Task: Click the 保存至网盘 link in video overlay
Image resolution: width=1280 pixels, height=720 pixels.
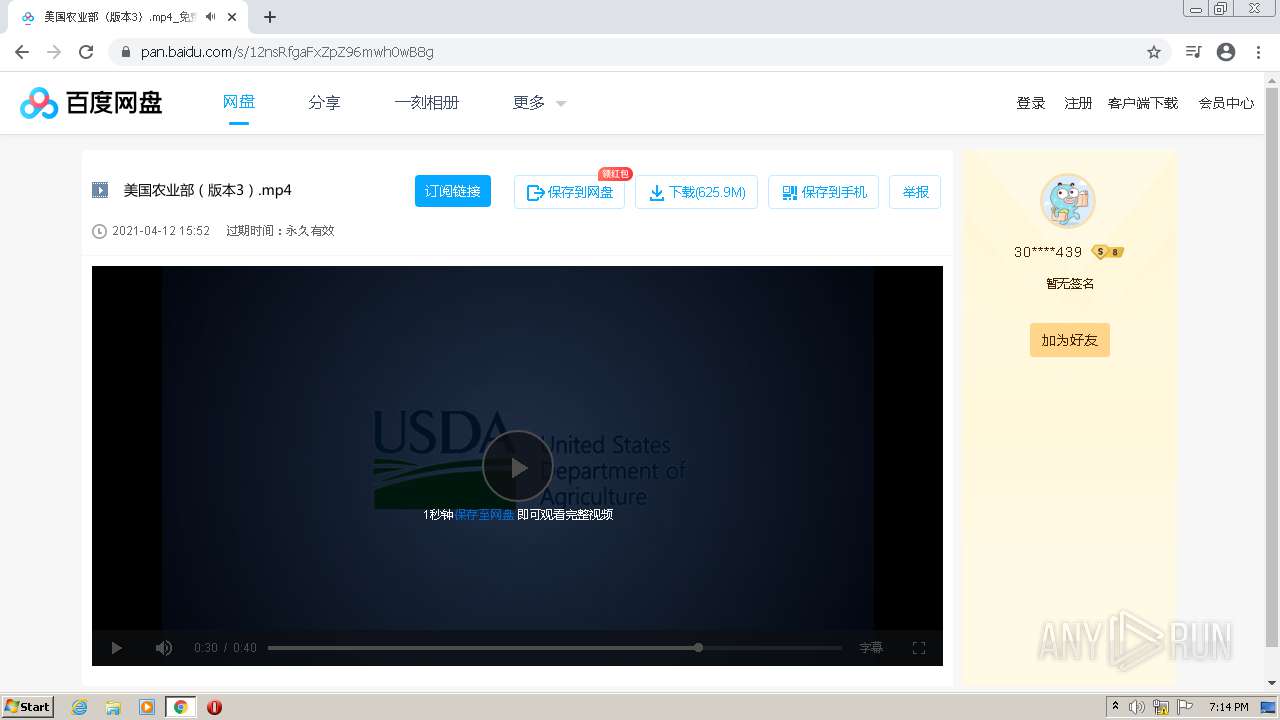Action: point(485,515)
